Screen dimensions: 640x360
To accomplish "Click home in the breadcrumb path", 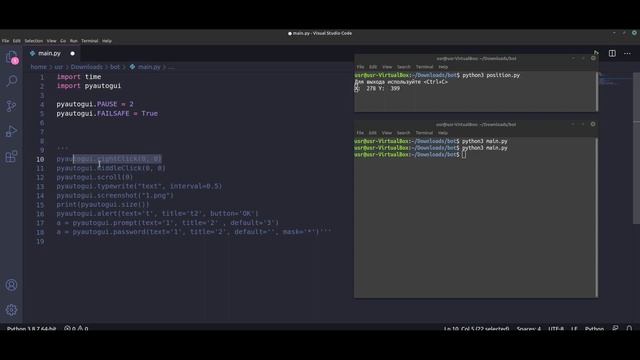I will [x=39, y=67].
